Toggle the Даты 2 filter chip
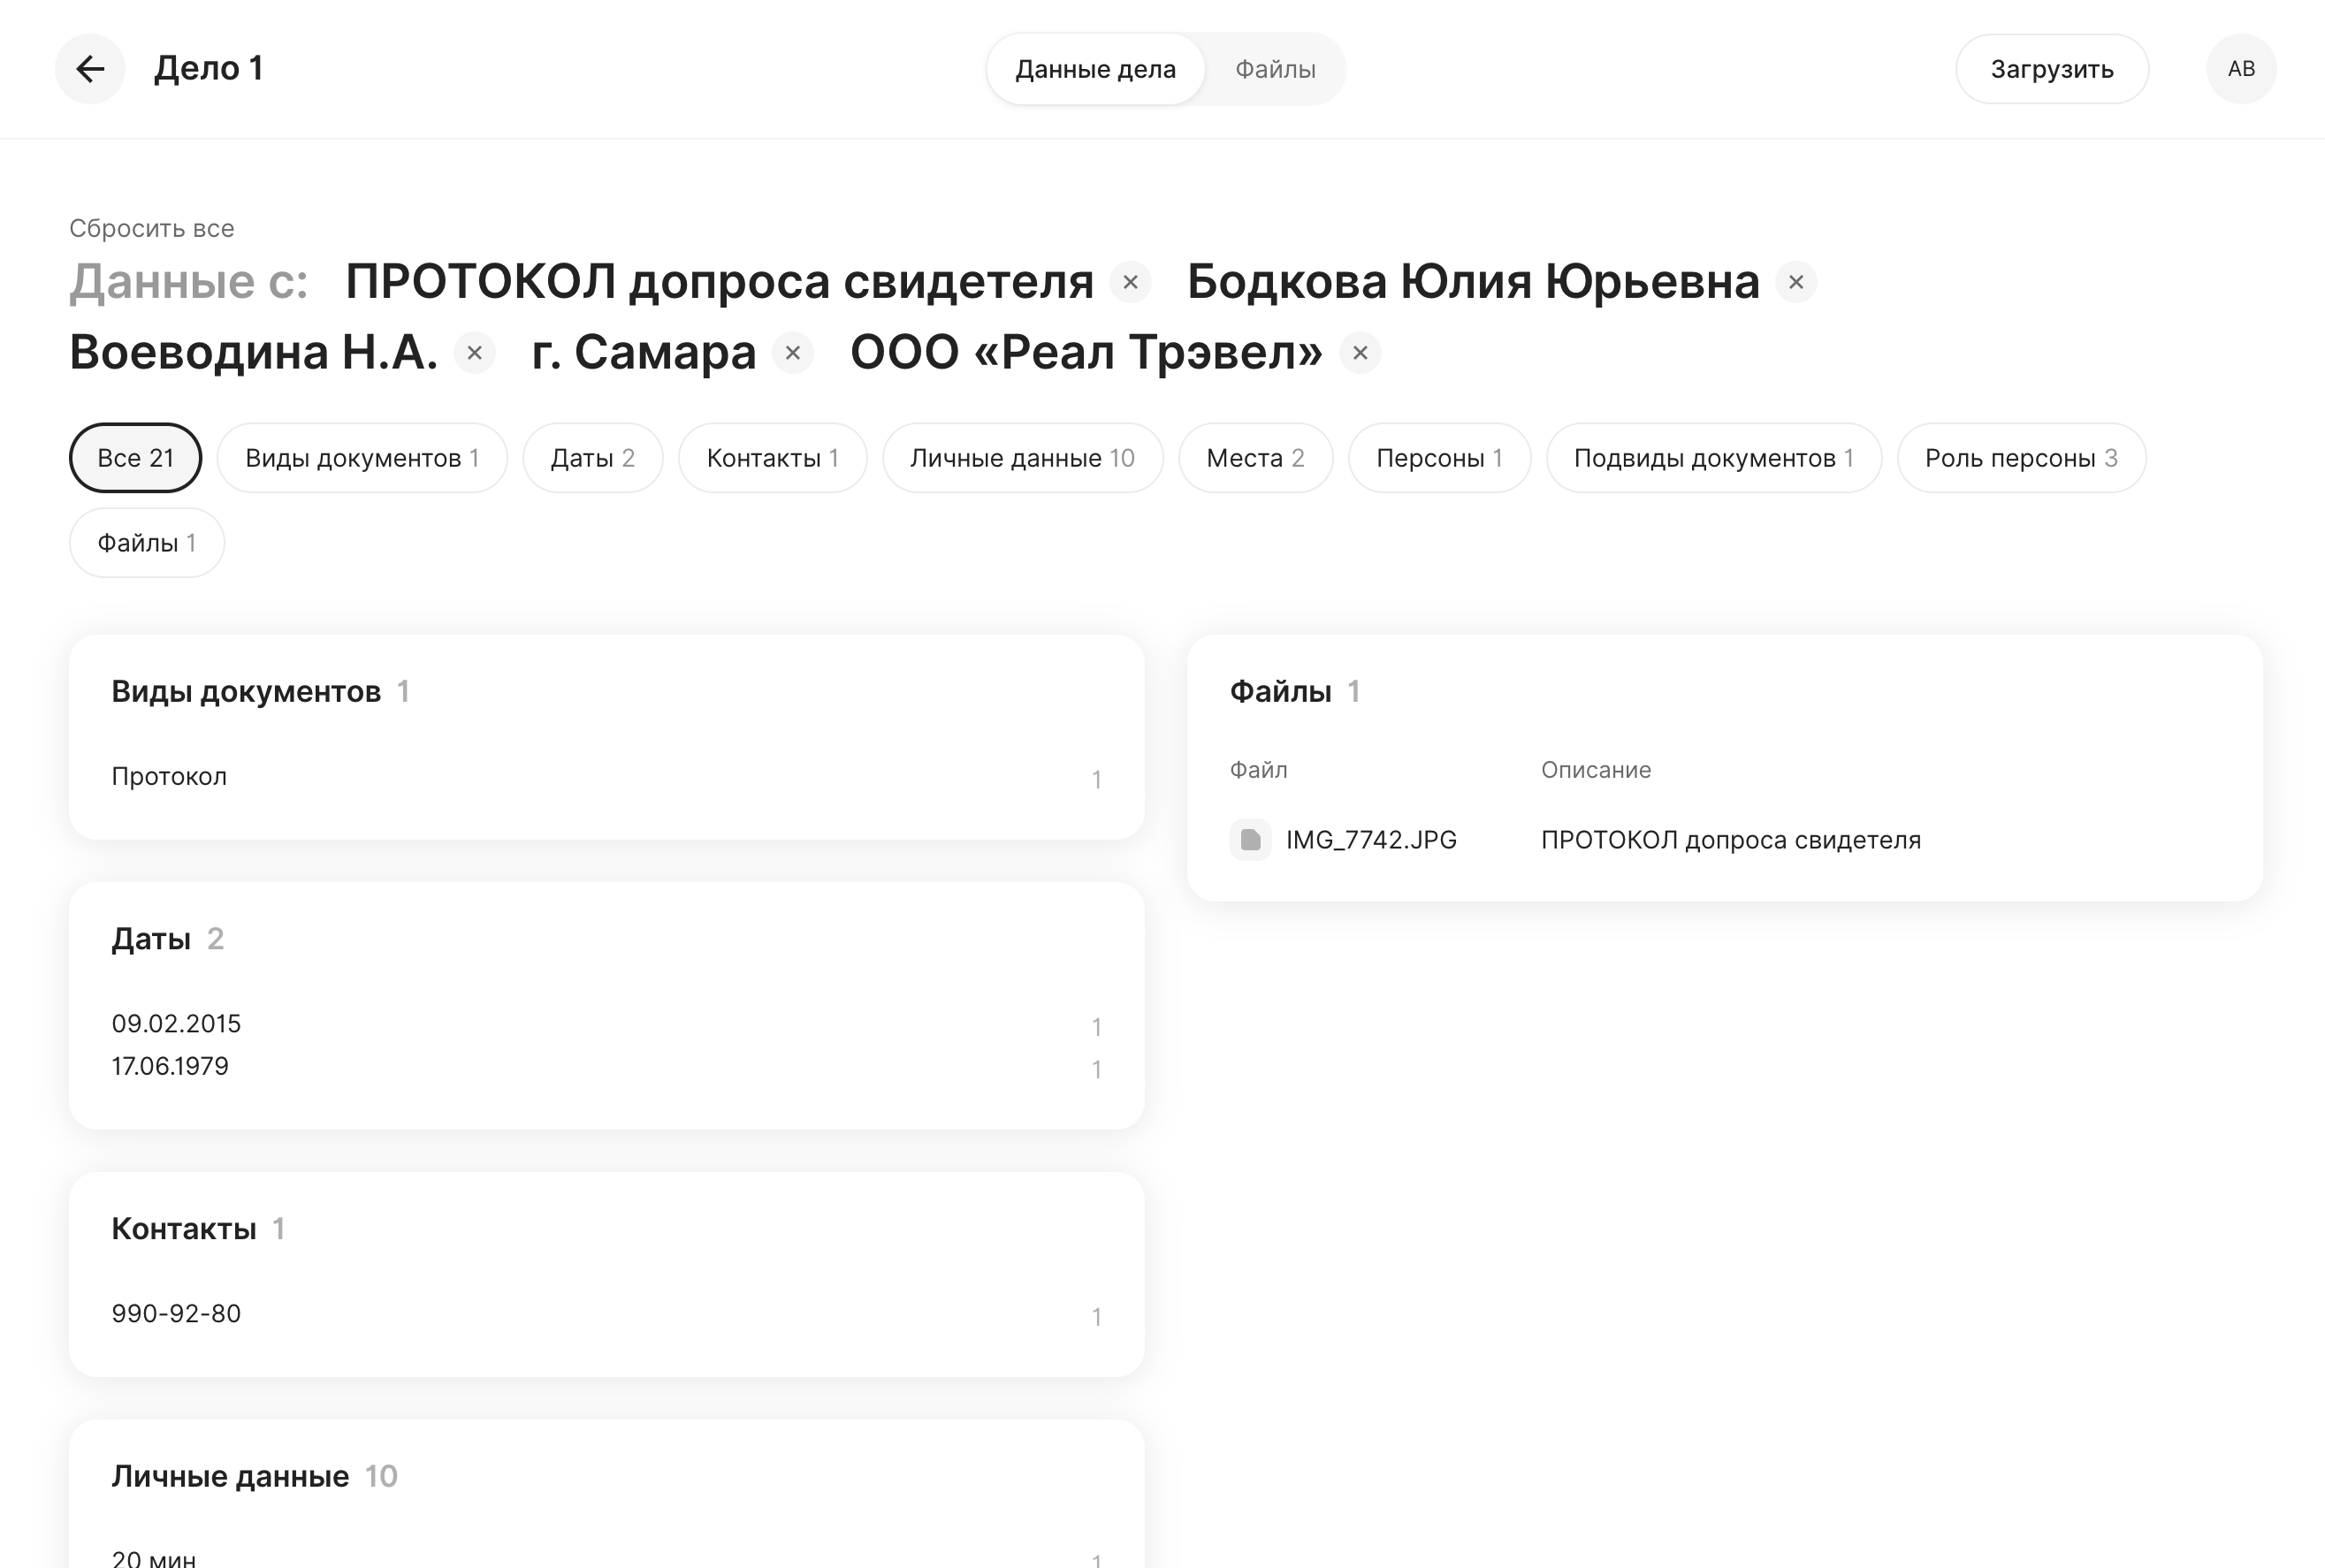Viewport: 2325px width, 1568px height. pyautogui.click(x=592, y=457)
